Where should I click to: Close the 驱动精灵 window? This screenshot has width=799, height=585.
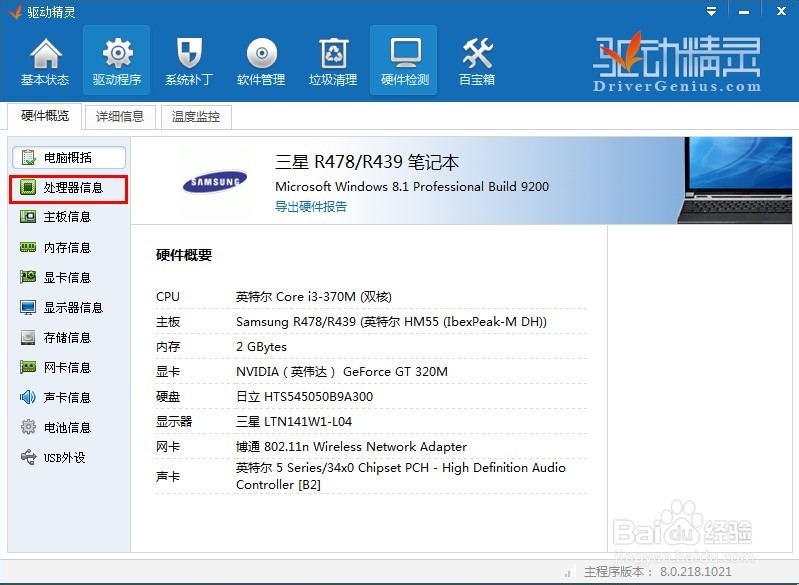click(x=781, y=11)
